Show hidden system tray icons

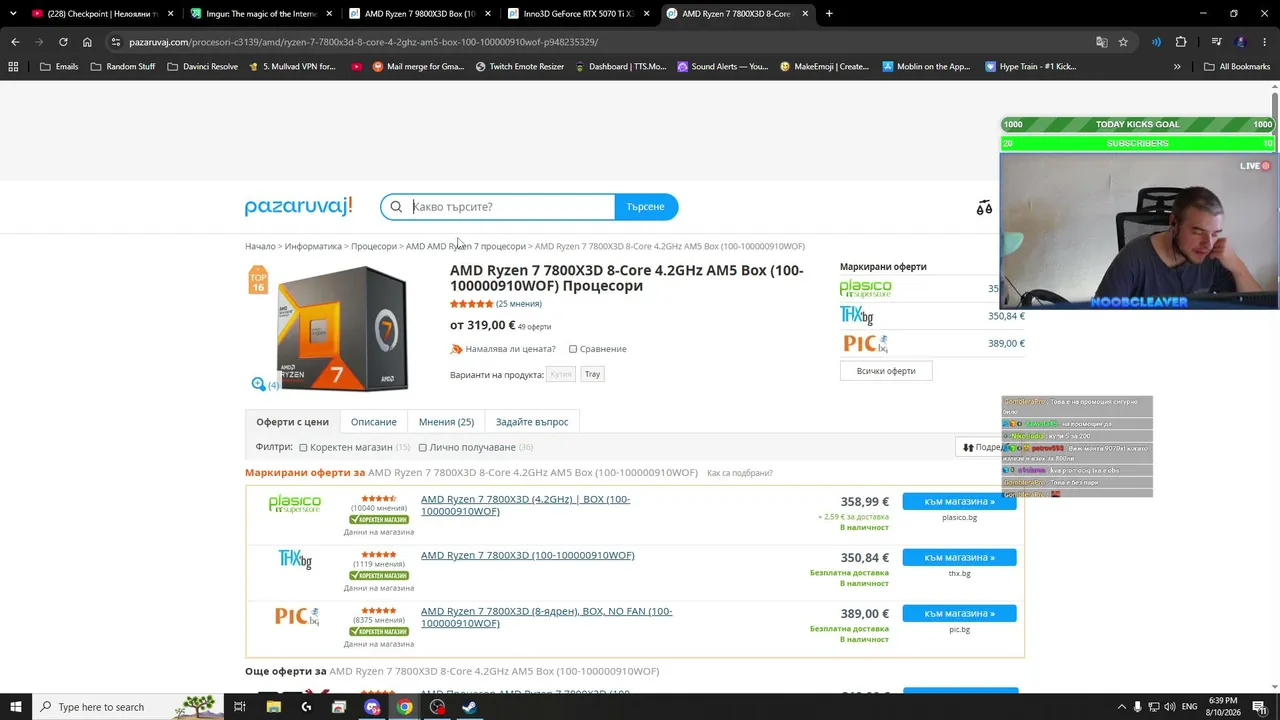coord(1121,707)
